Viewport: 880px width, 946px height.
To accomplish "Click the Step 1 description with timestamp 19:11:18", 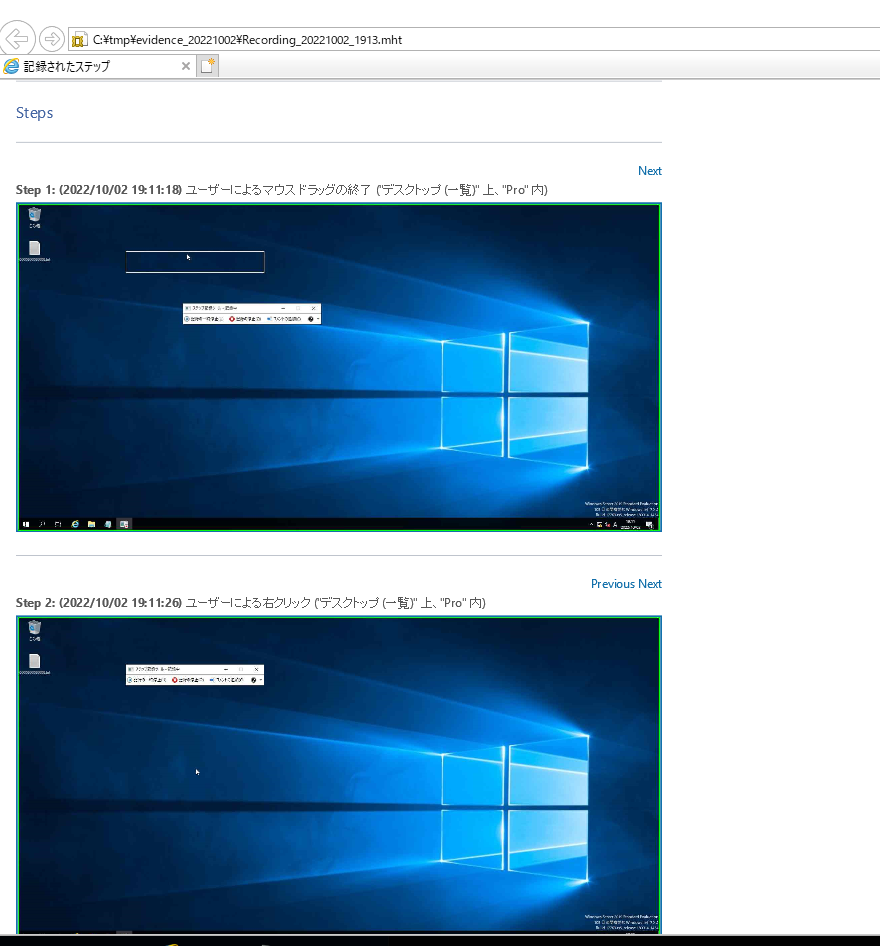I will click(x=282, y=190).
